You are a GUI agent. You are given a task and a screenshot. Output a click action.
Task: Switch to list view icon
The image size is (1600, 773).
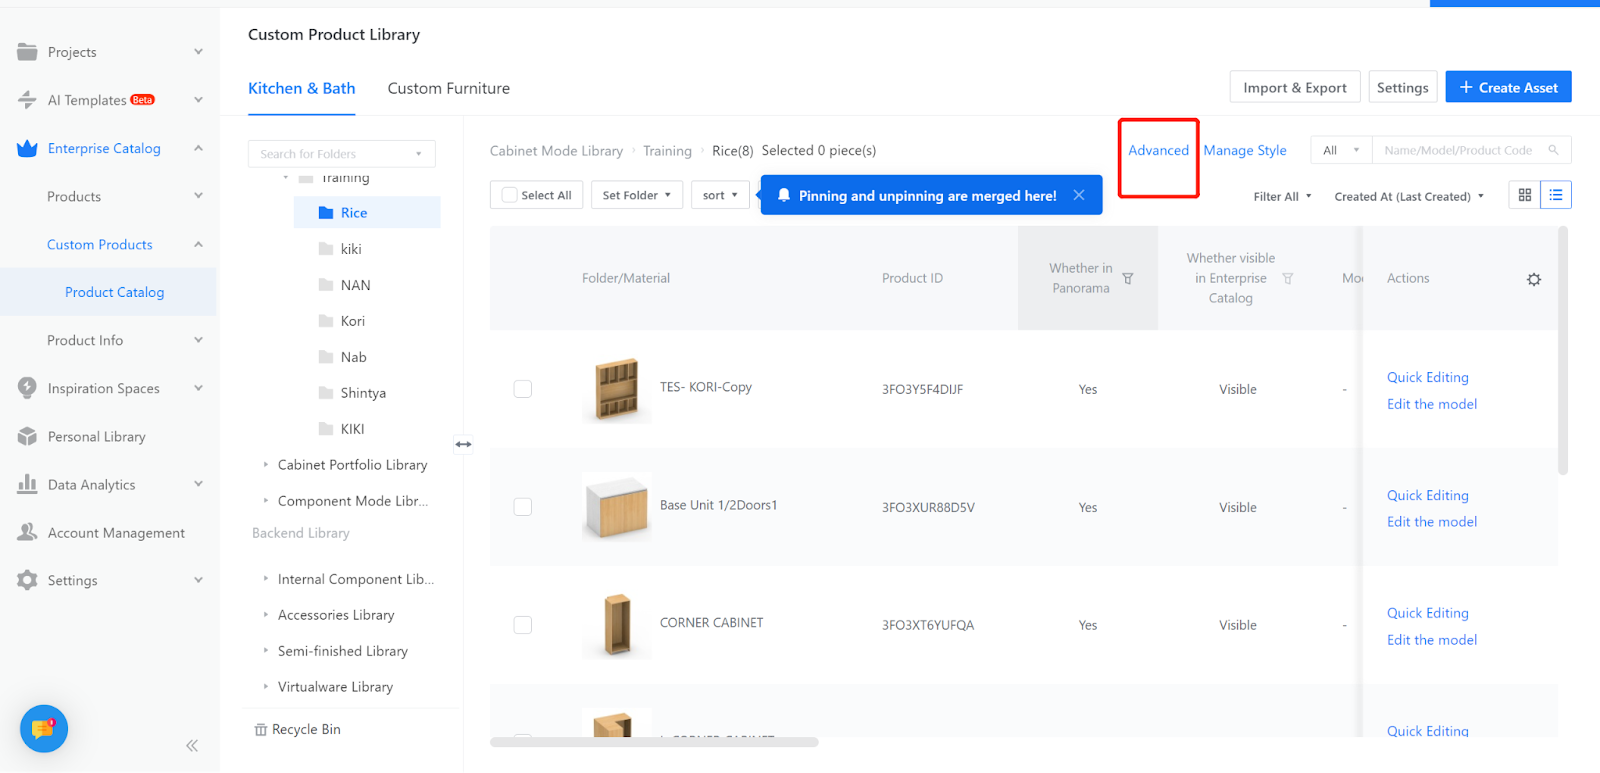[x=1556, y=195]
